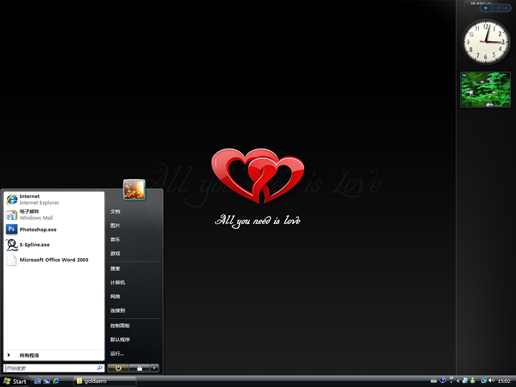Viewport: 516px width, 387px height.
Task: Expand the all programs list arrow
Action: (x=9, y=355)
